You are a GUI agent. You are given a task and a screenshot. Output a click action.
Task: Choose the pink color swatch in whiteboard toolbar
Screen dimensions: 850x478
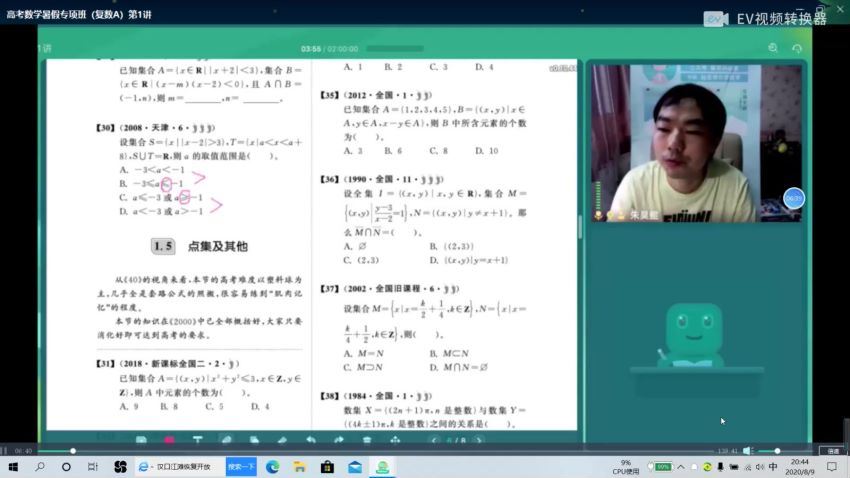(x=170, y=440)
